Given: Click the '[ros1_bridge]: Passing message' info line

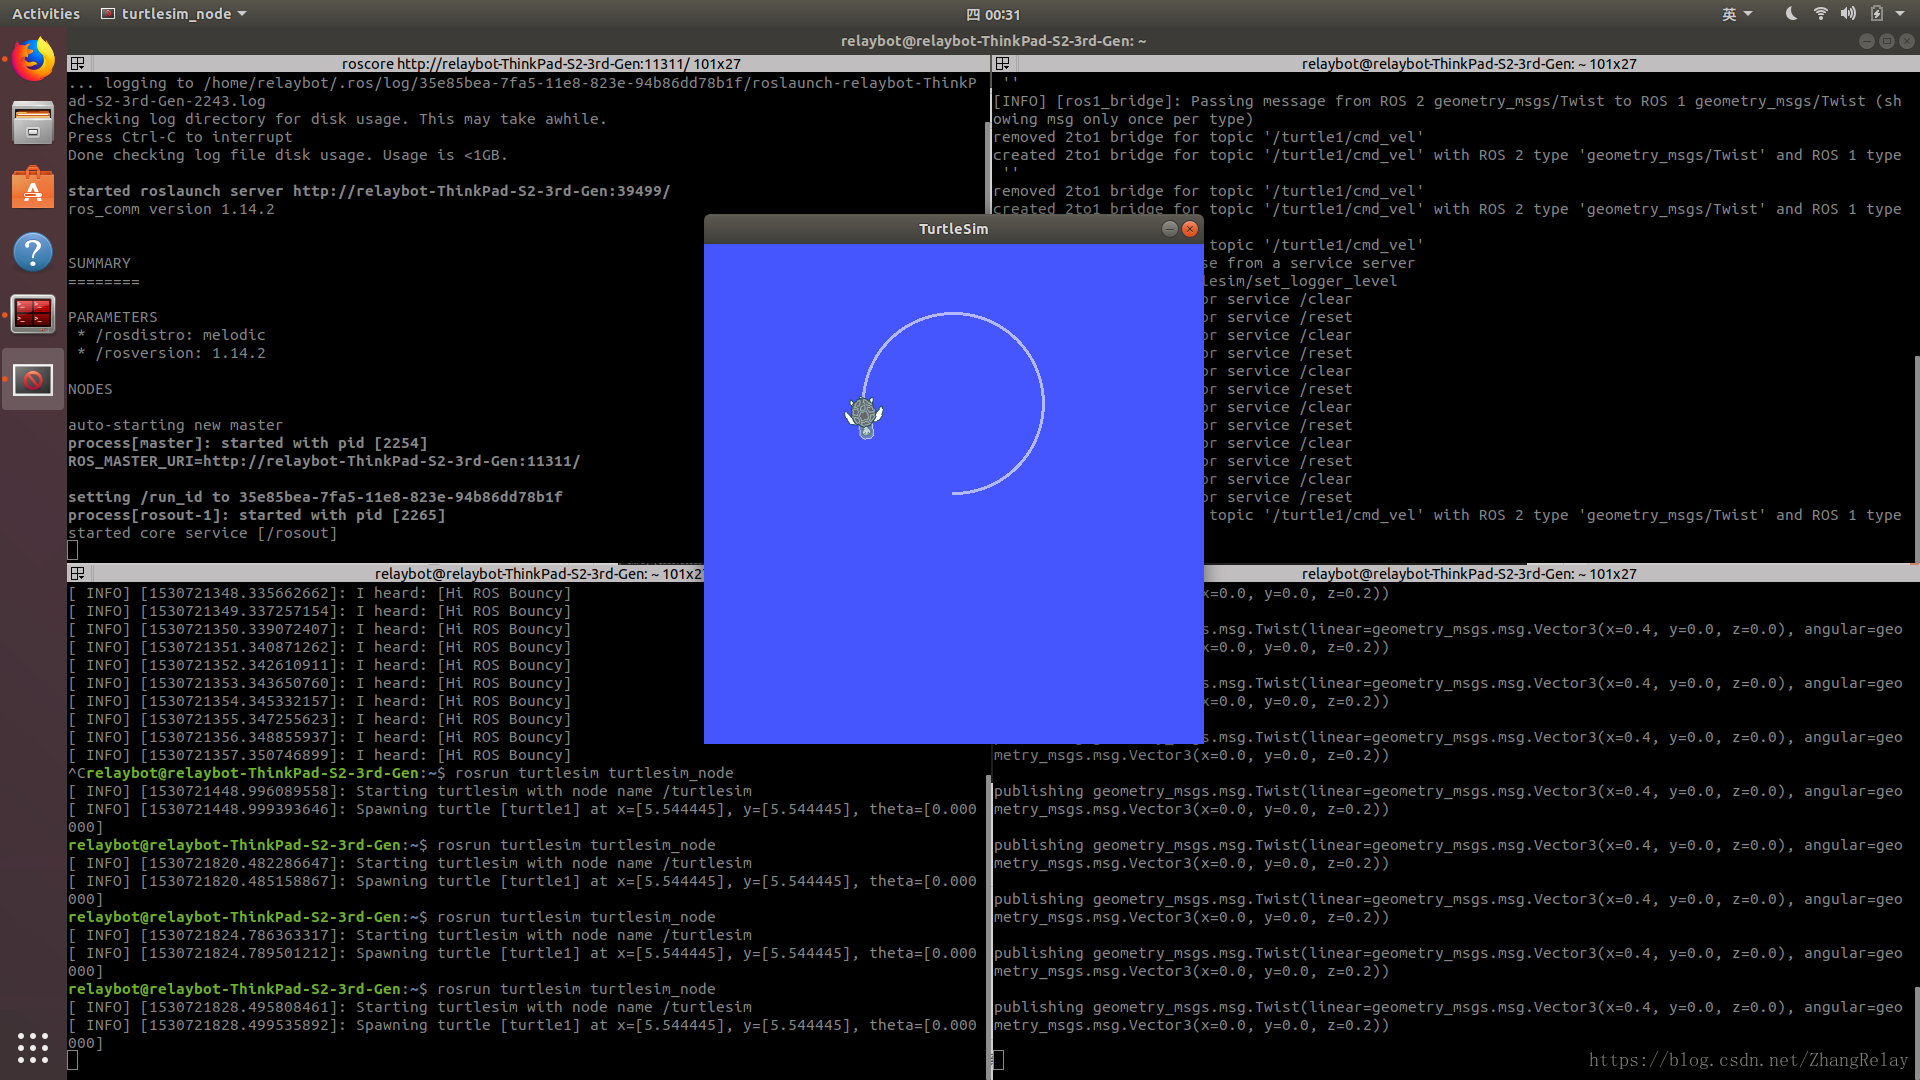Looking at the screenshot, I should point(1447,110).
